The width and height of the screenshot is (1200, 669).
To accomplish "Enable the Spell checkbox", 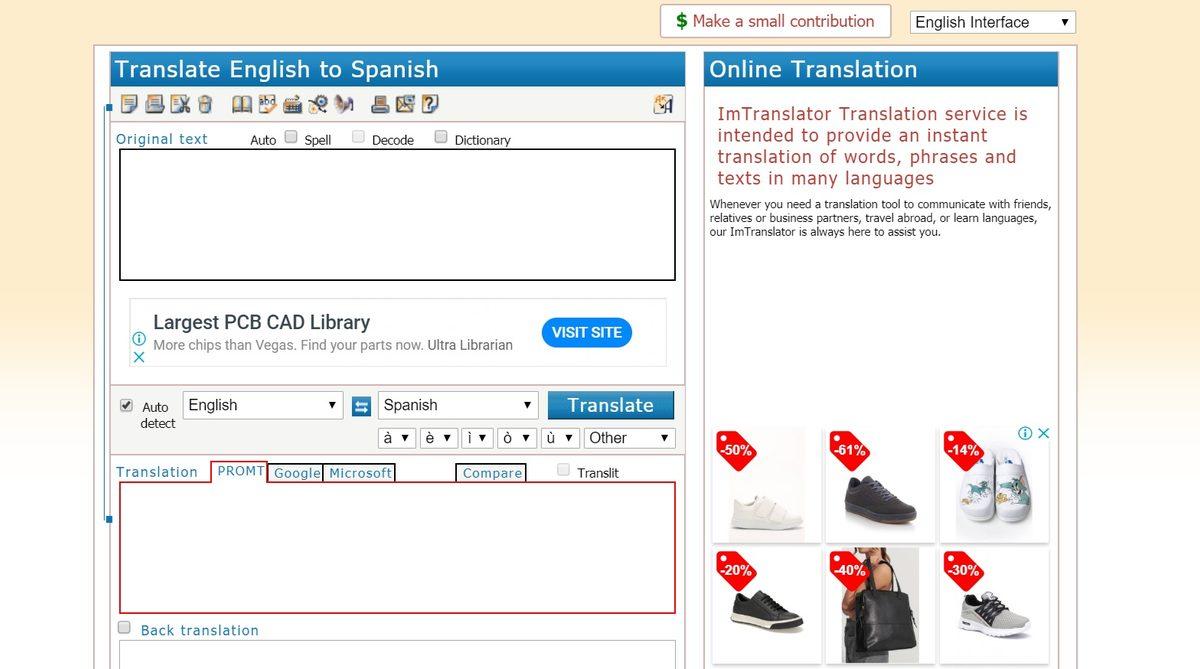I will tap(291, 137).
